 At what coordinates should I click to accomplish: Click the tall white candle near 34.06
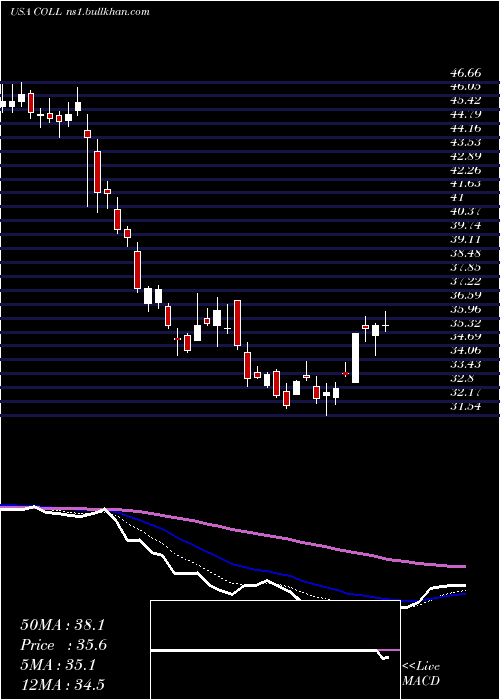355,358
